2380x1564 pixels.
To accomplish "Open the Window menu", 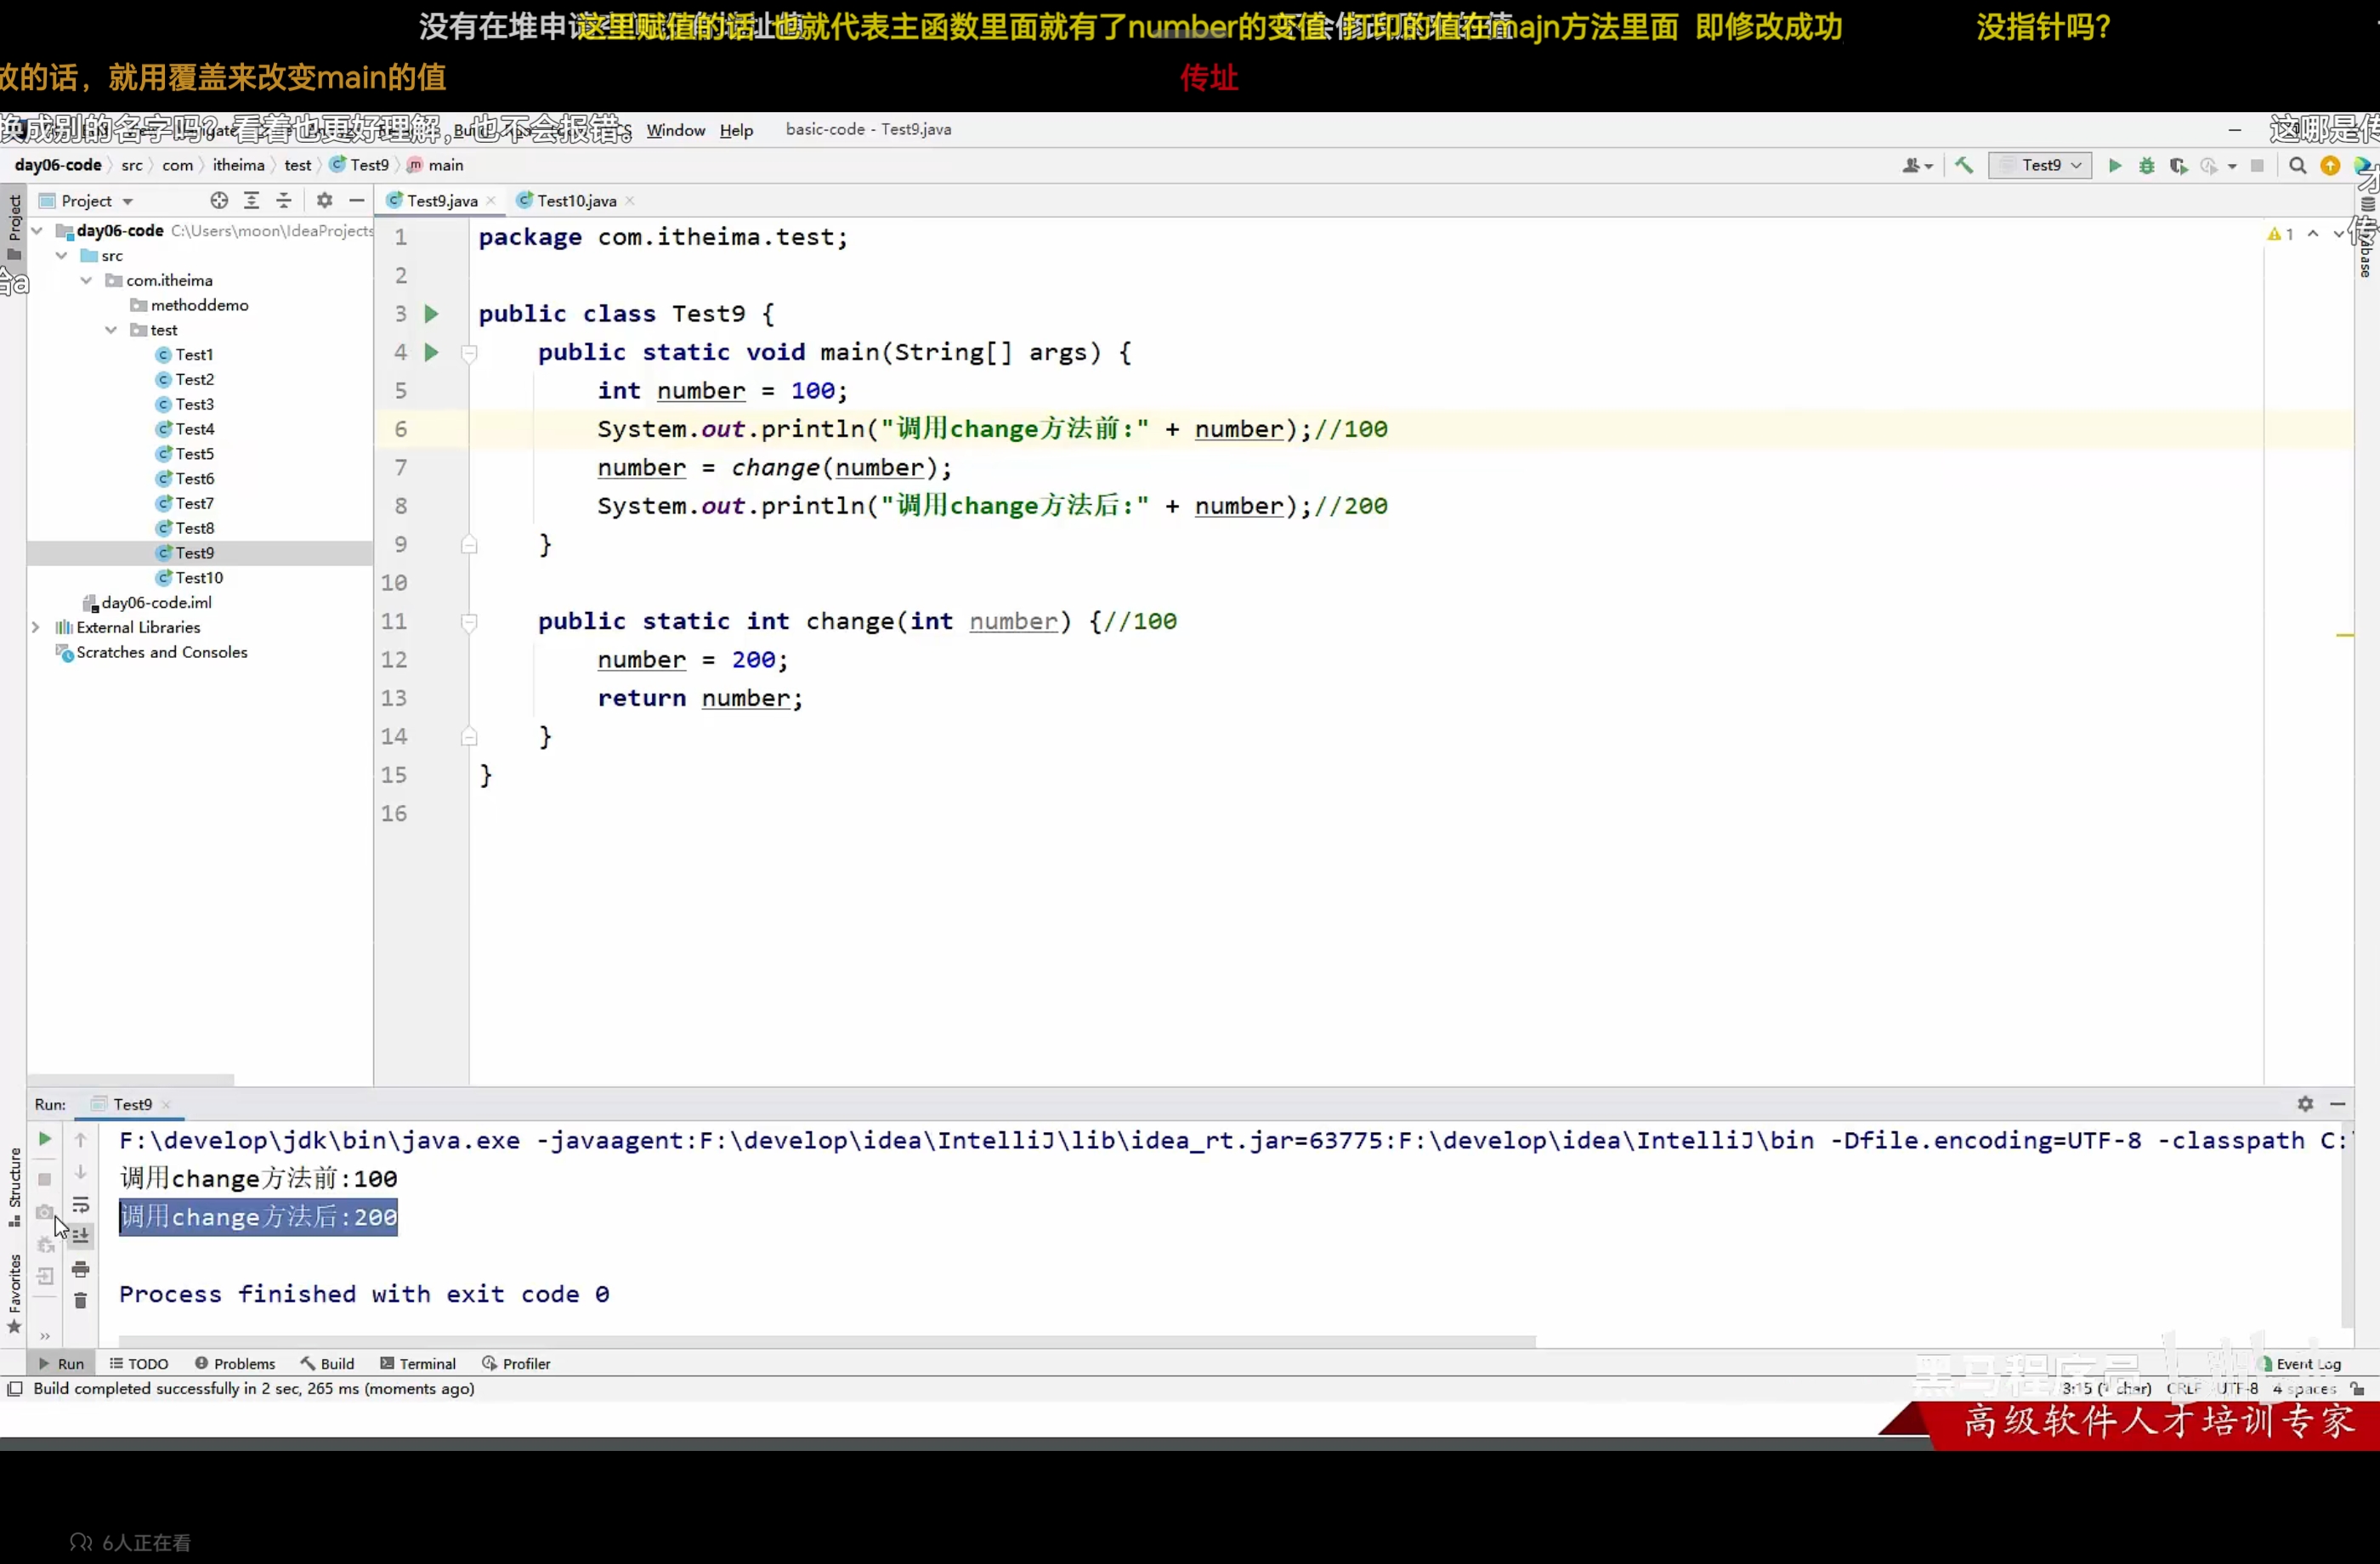I will point(675,130).
